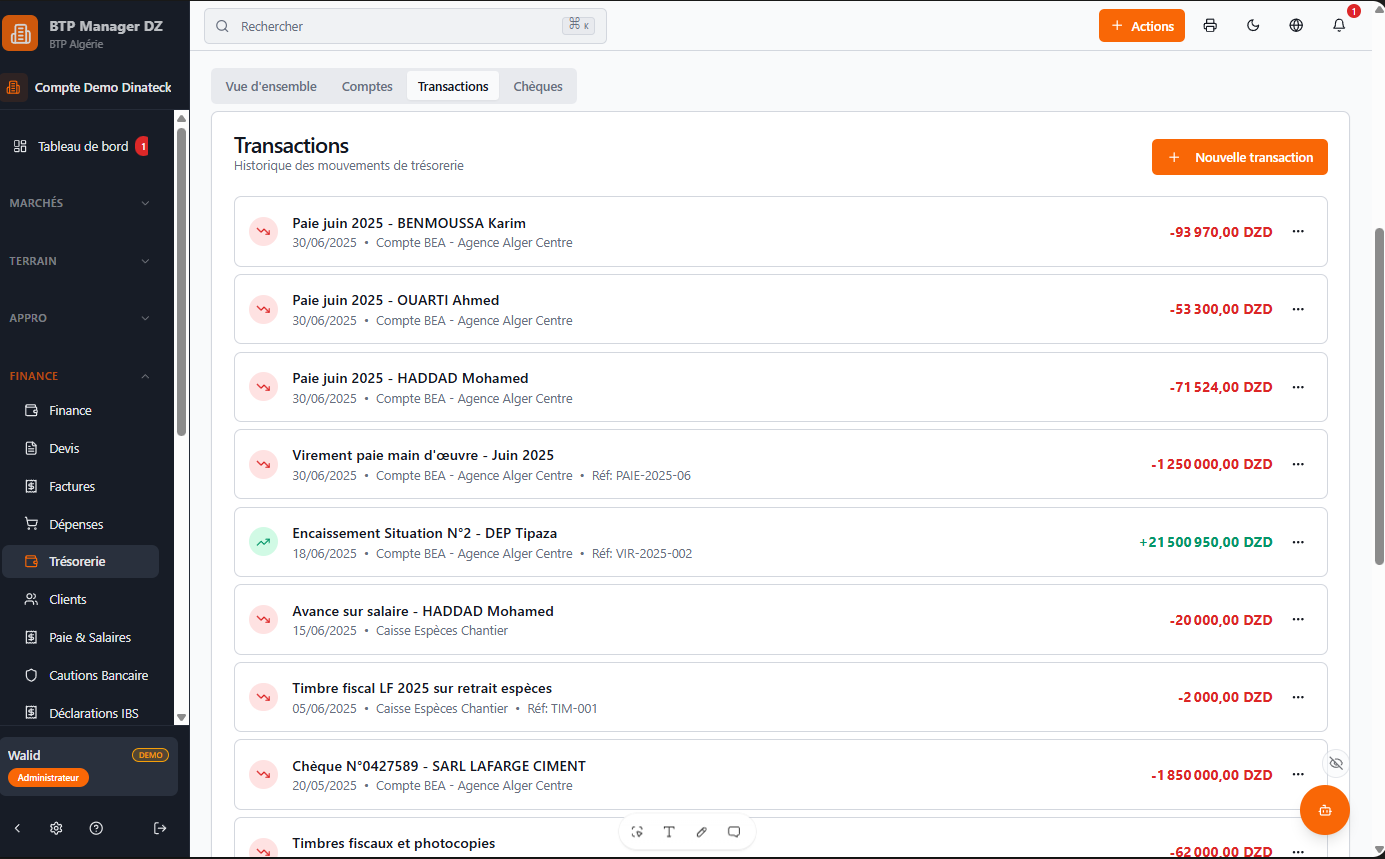Click the sidebar scrollbar down arrow

point(181,717)
